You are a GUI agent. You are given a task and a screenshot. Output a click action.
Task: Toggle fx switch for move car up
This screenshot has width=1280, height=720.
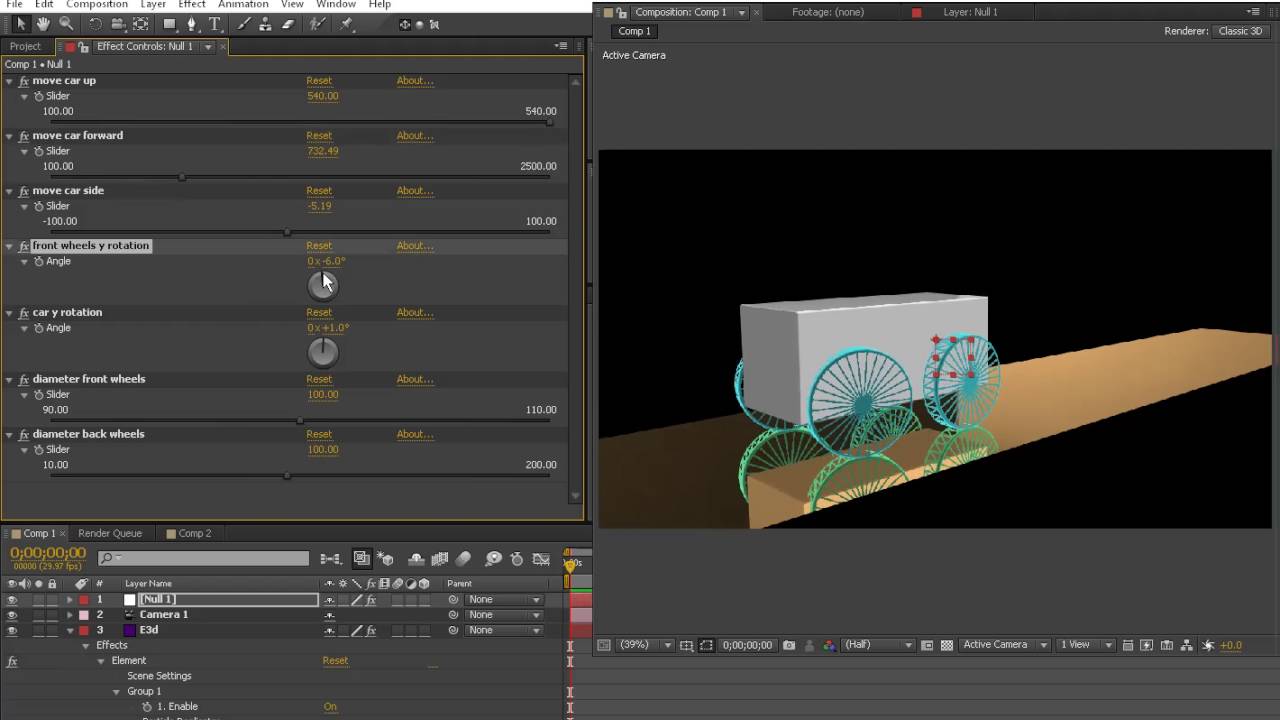click(x=24, y=81)
